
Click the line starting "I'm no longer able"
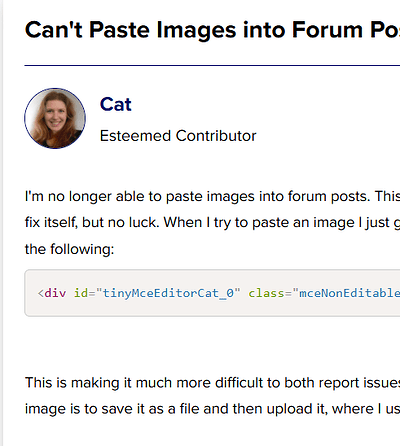(x=212, y=196)
